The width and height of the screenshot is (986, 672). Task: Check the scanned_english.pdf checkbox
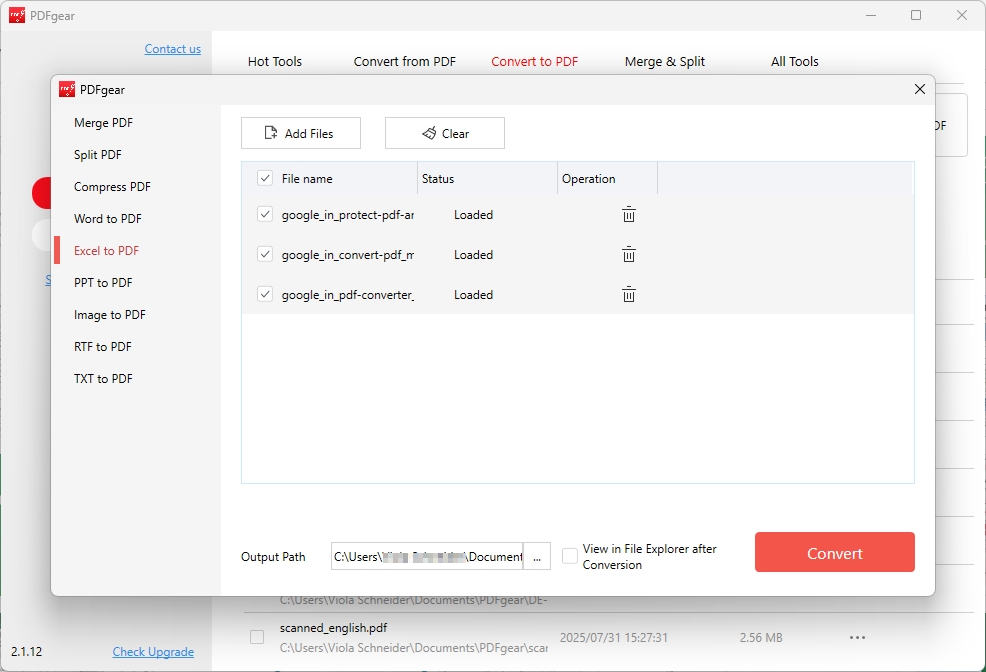pos(256,637)
